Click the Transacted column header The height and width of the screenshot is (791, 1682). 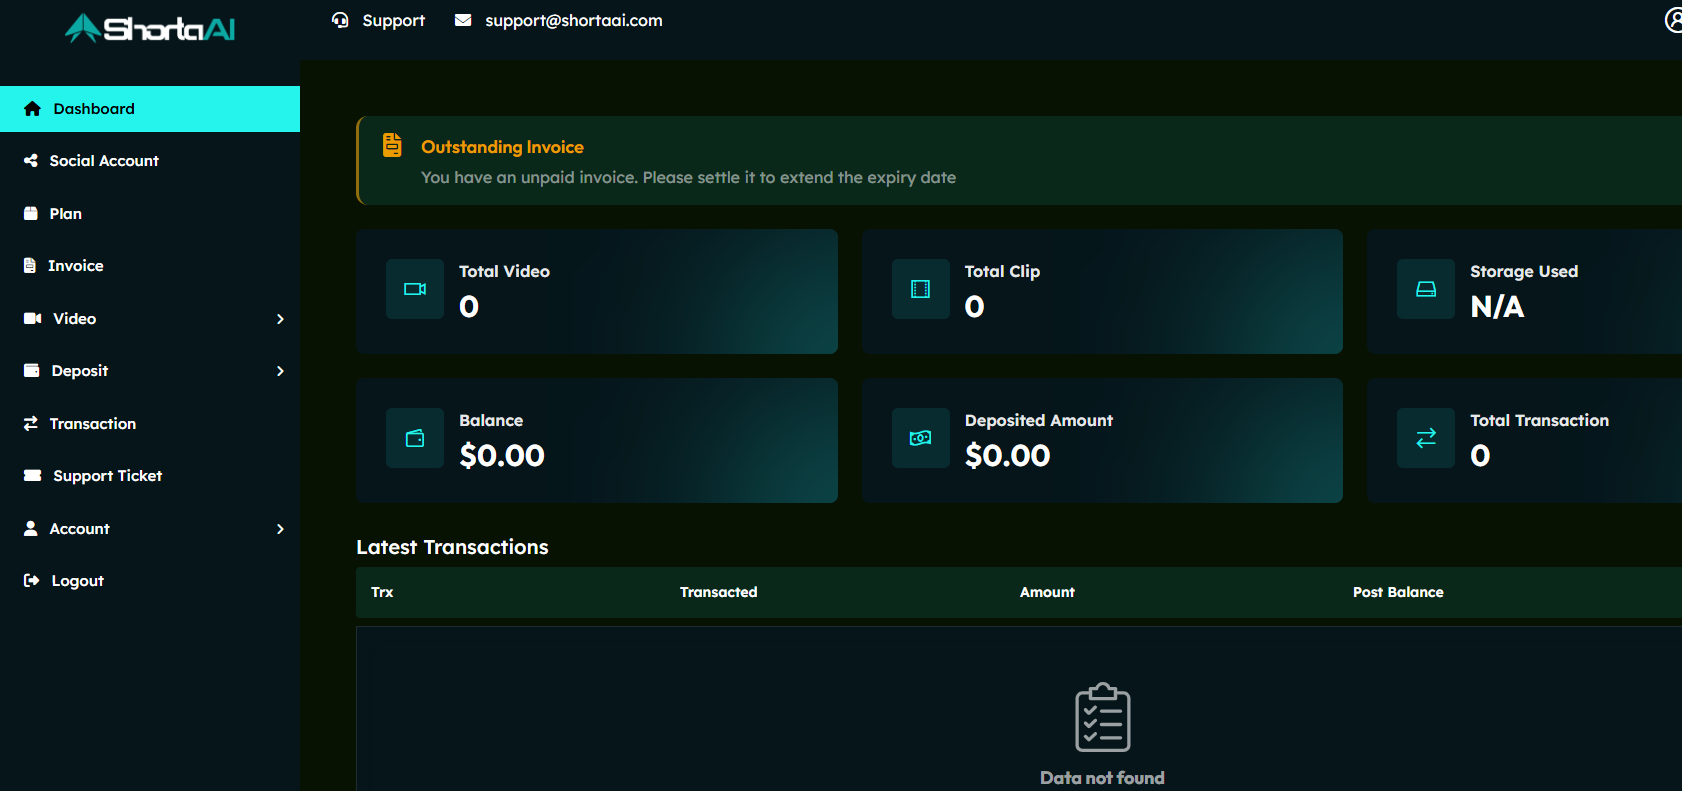[x=719, y=592]
